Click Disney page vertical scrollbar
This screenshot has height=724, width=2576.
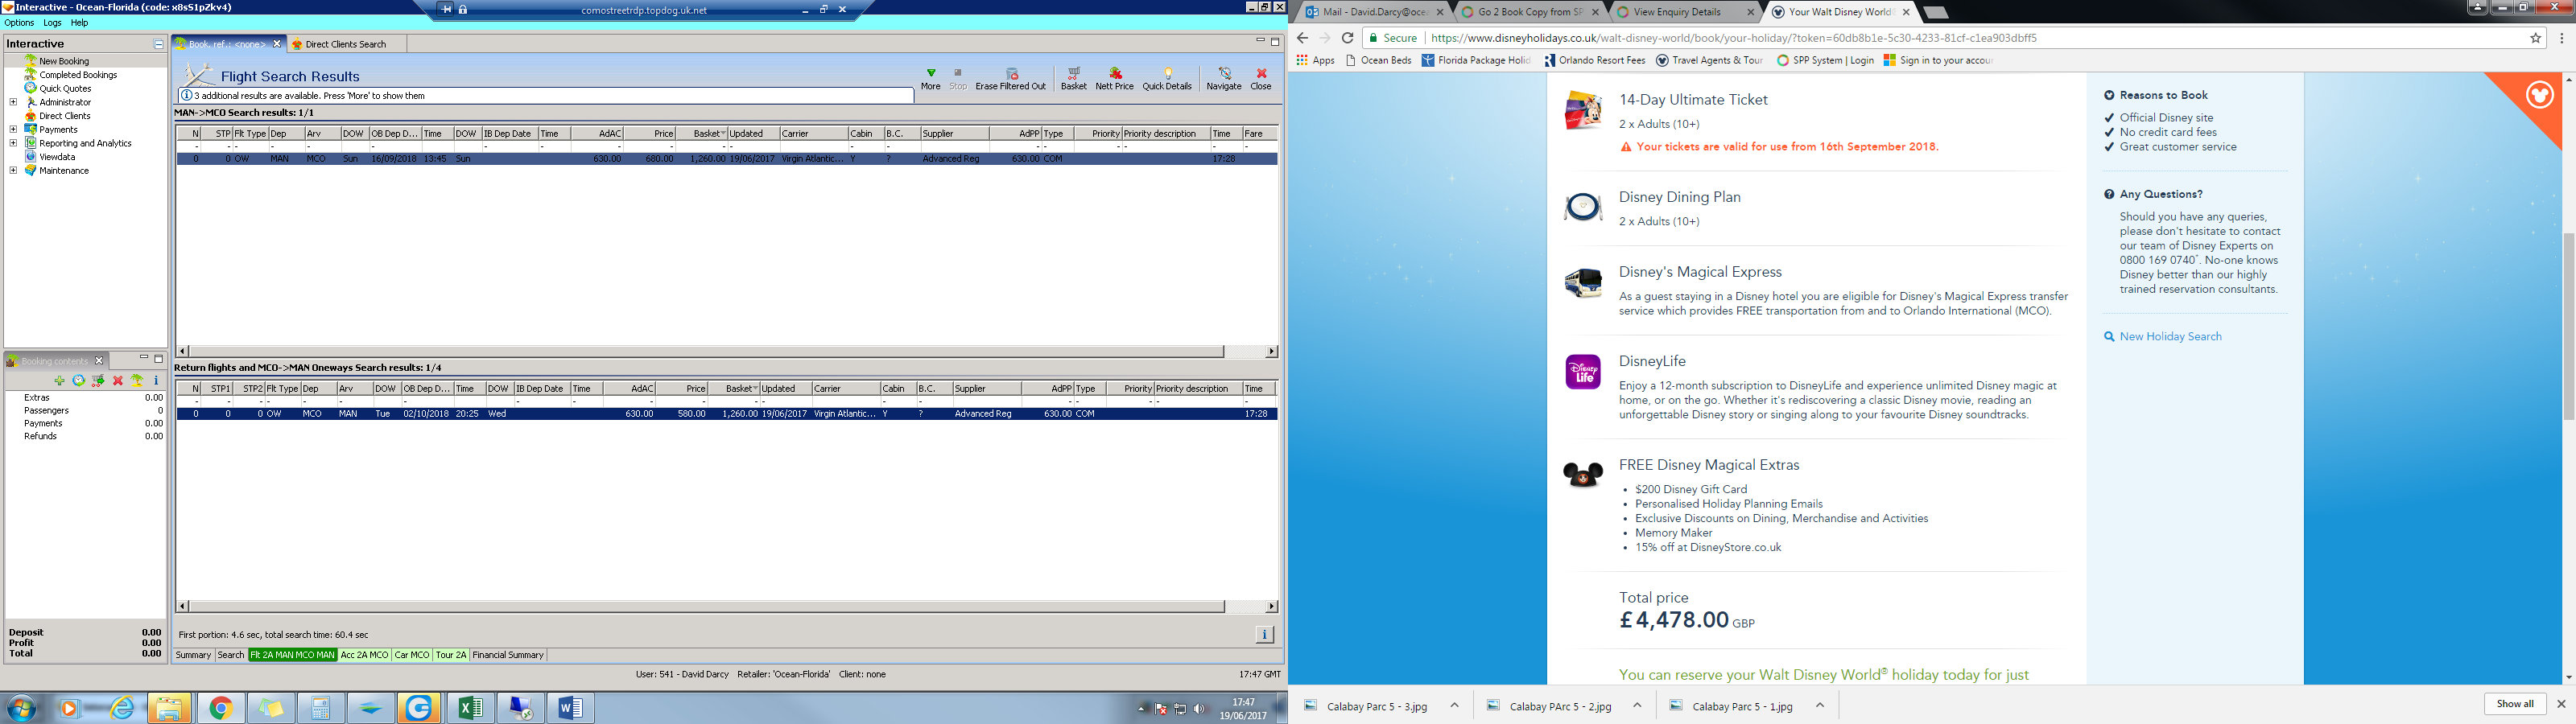point(2567,326)
